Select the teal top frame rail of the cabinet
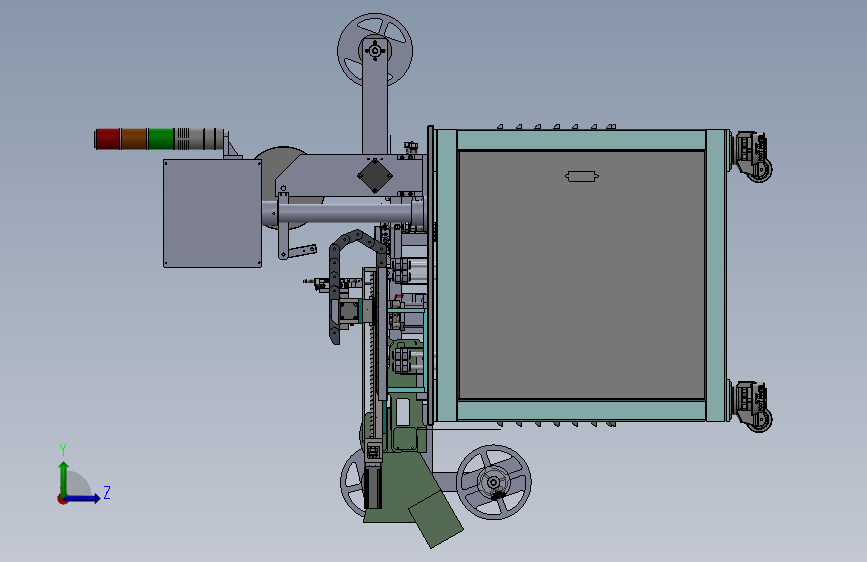 click(x=582, y=140)
